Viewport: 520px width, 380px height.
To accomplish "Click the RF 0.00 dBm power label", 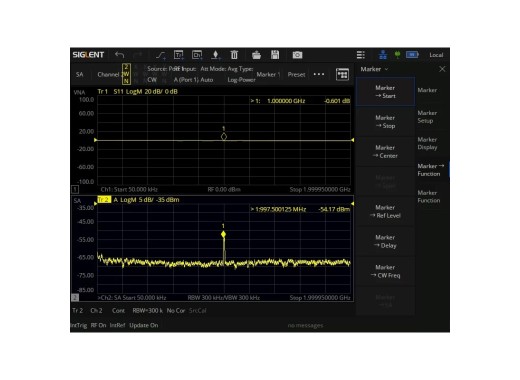I will pos(224,189).
